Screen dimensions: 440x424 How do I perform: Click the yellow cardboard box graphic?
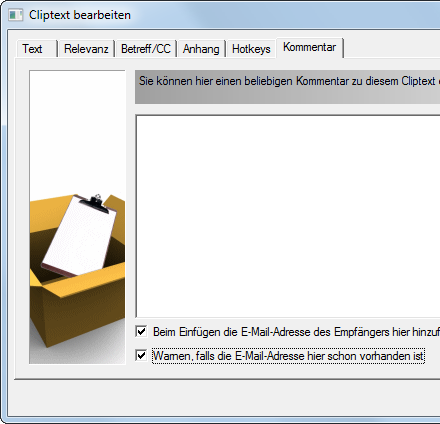pyautogui.click(x=77, y=272)
